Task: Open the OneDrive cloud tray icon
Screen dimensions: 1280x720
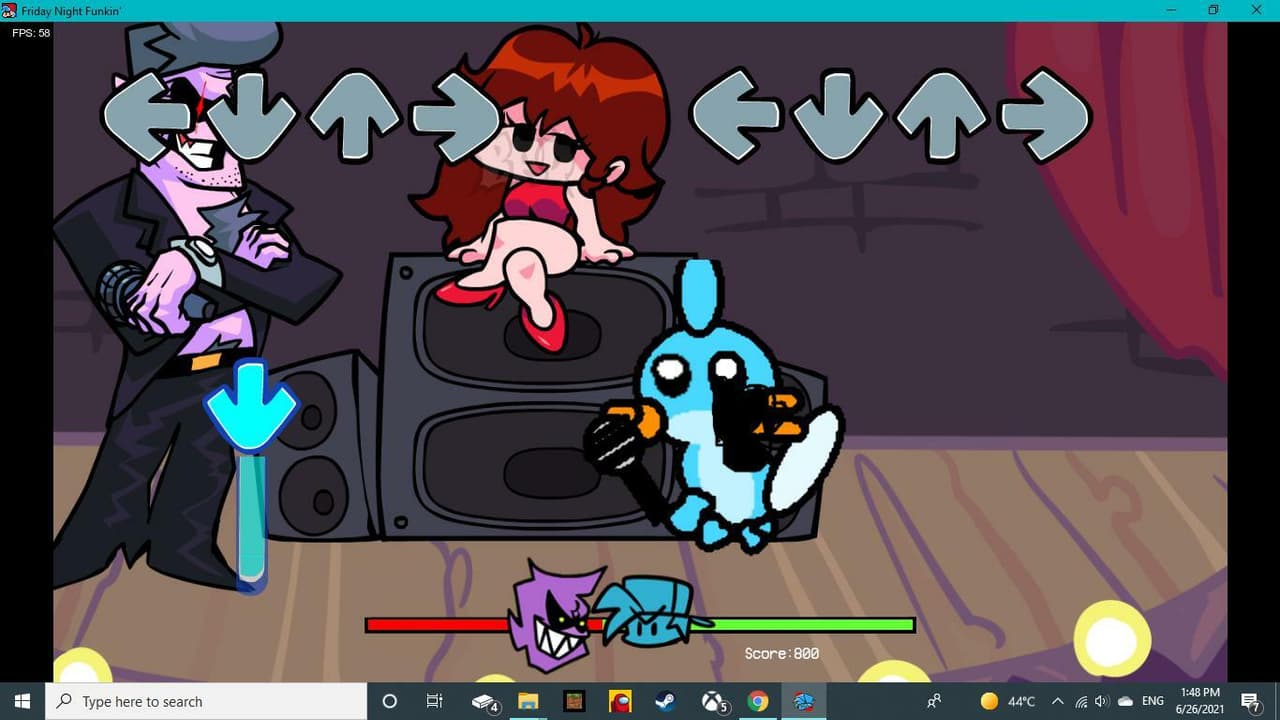Action: [x=1125, y=701]
